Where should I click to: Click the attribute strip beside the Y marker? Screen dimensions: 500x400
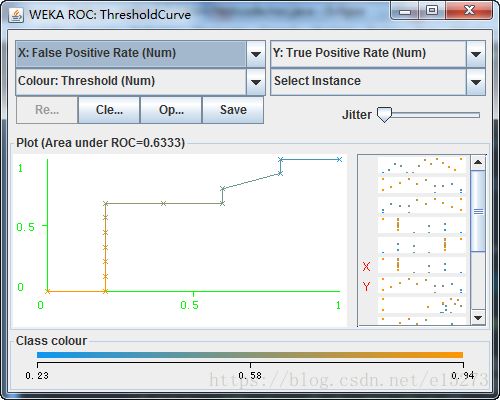(x=422, y=285)
